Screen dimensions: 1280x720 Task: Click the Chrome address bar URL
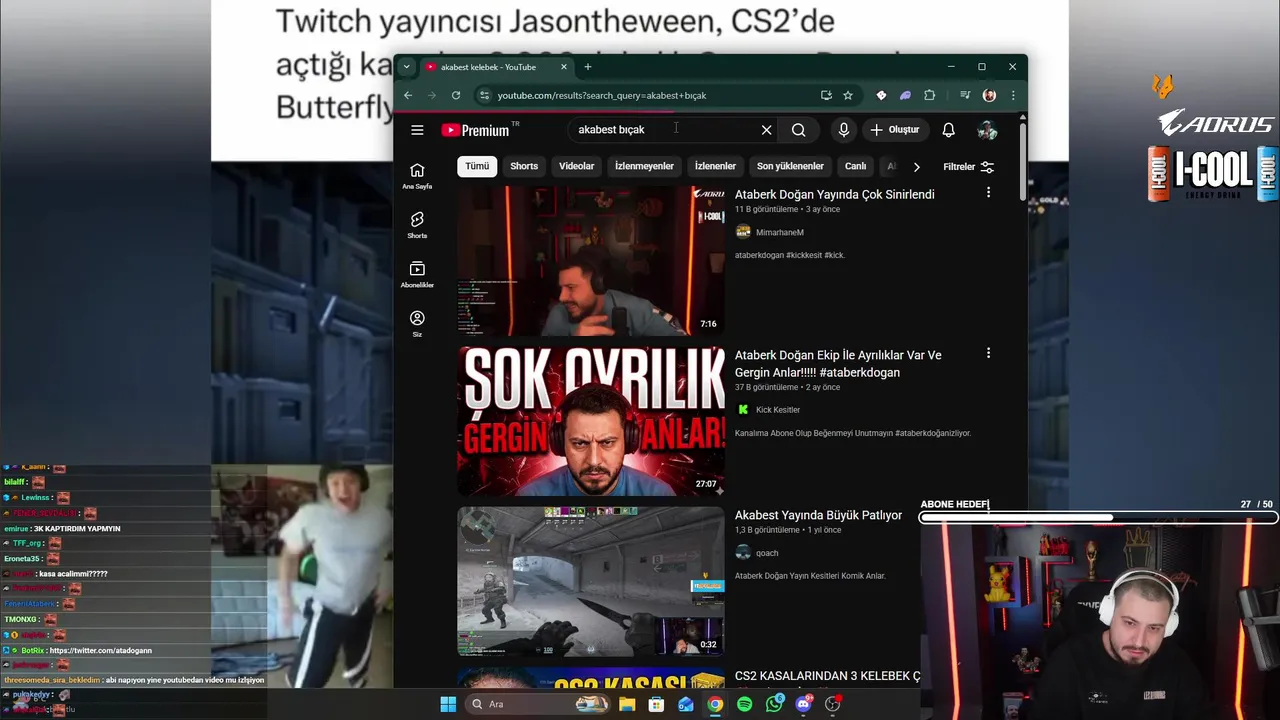click(x=602, y=95)
